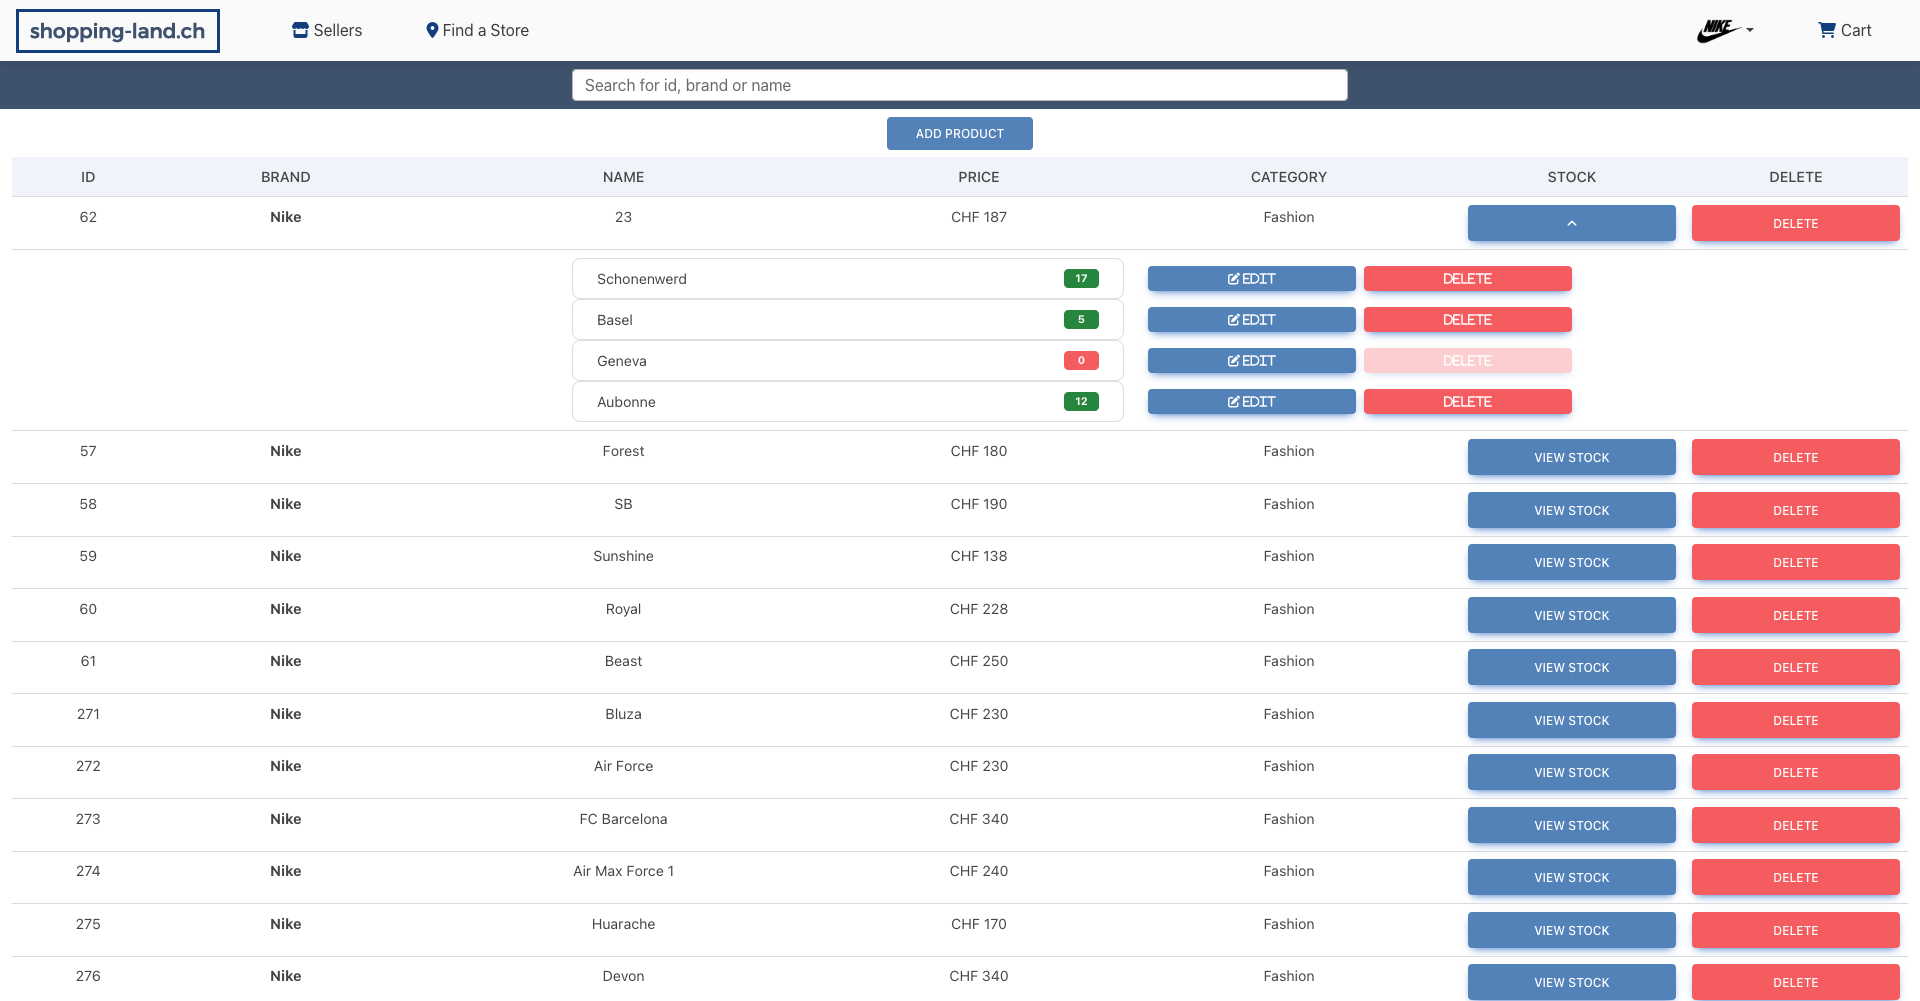1920x1001 pixels.
Task: View stock for the Air Max Force 1
Action: tap(1571, 877)
